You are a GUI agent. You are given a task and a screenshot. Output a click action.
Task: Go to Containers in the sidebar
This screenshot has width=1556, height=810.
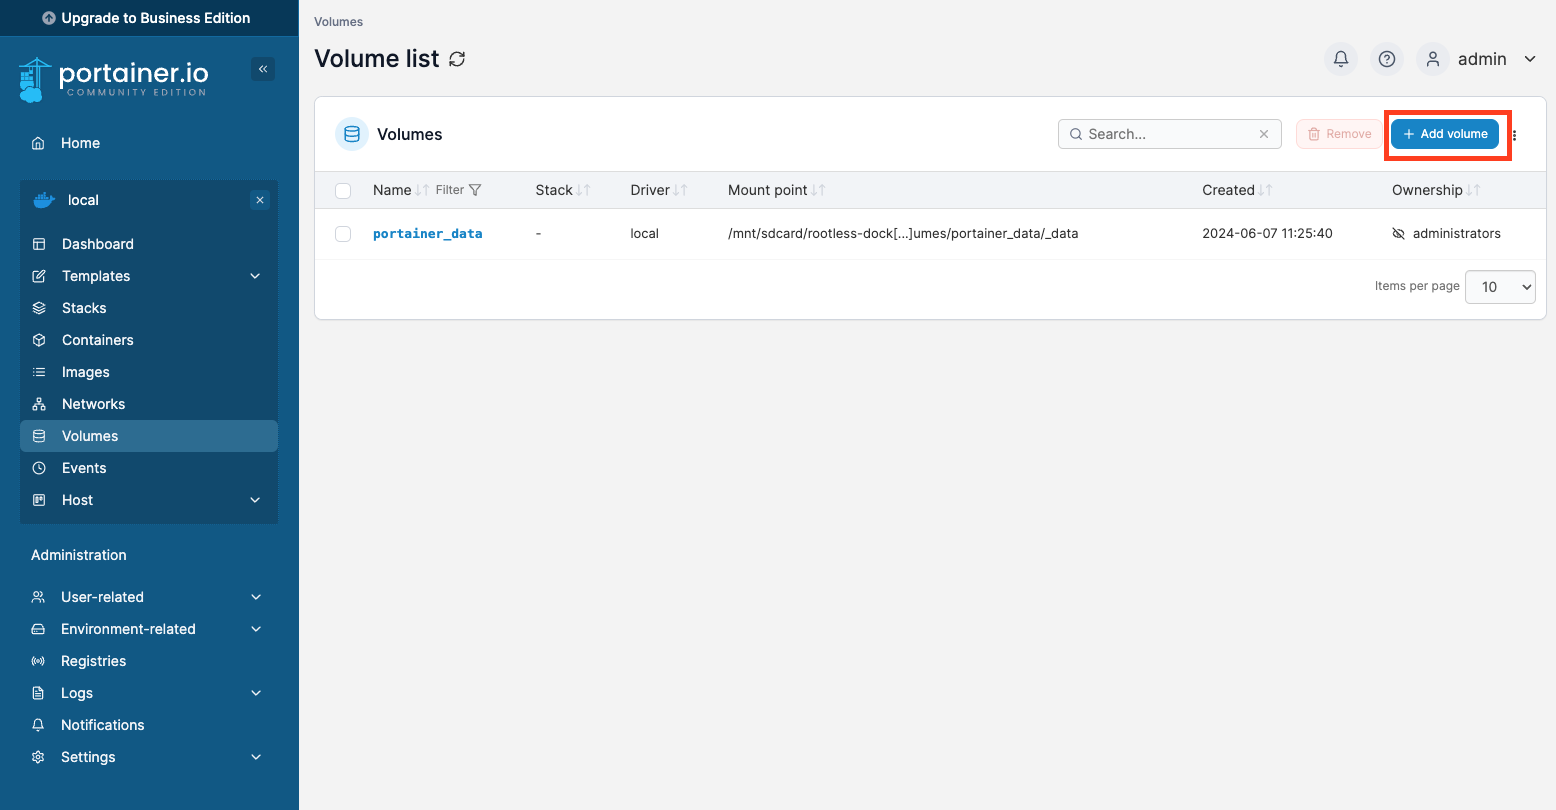click(97, 340)
